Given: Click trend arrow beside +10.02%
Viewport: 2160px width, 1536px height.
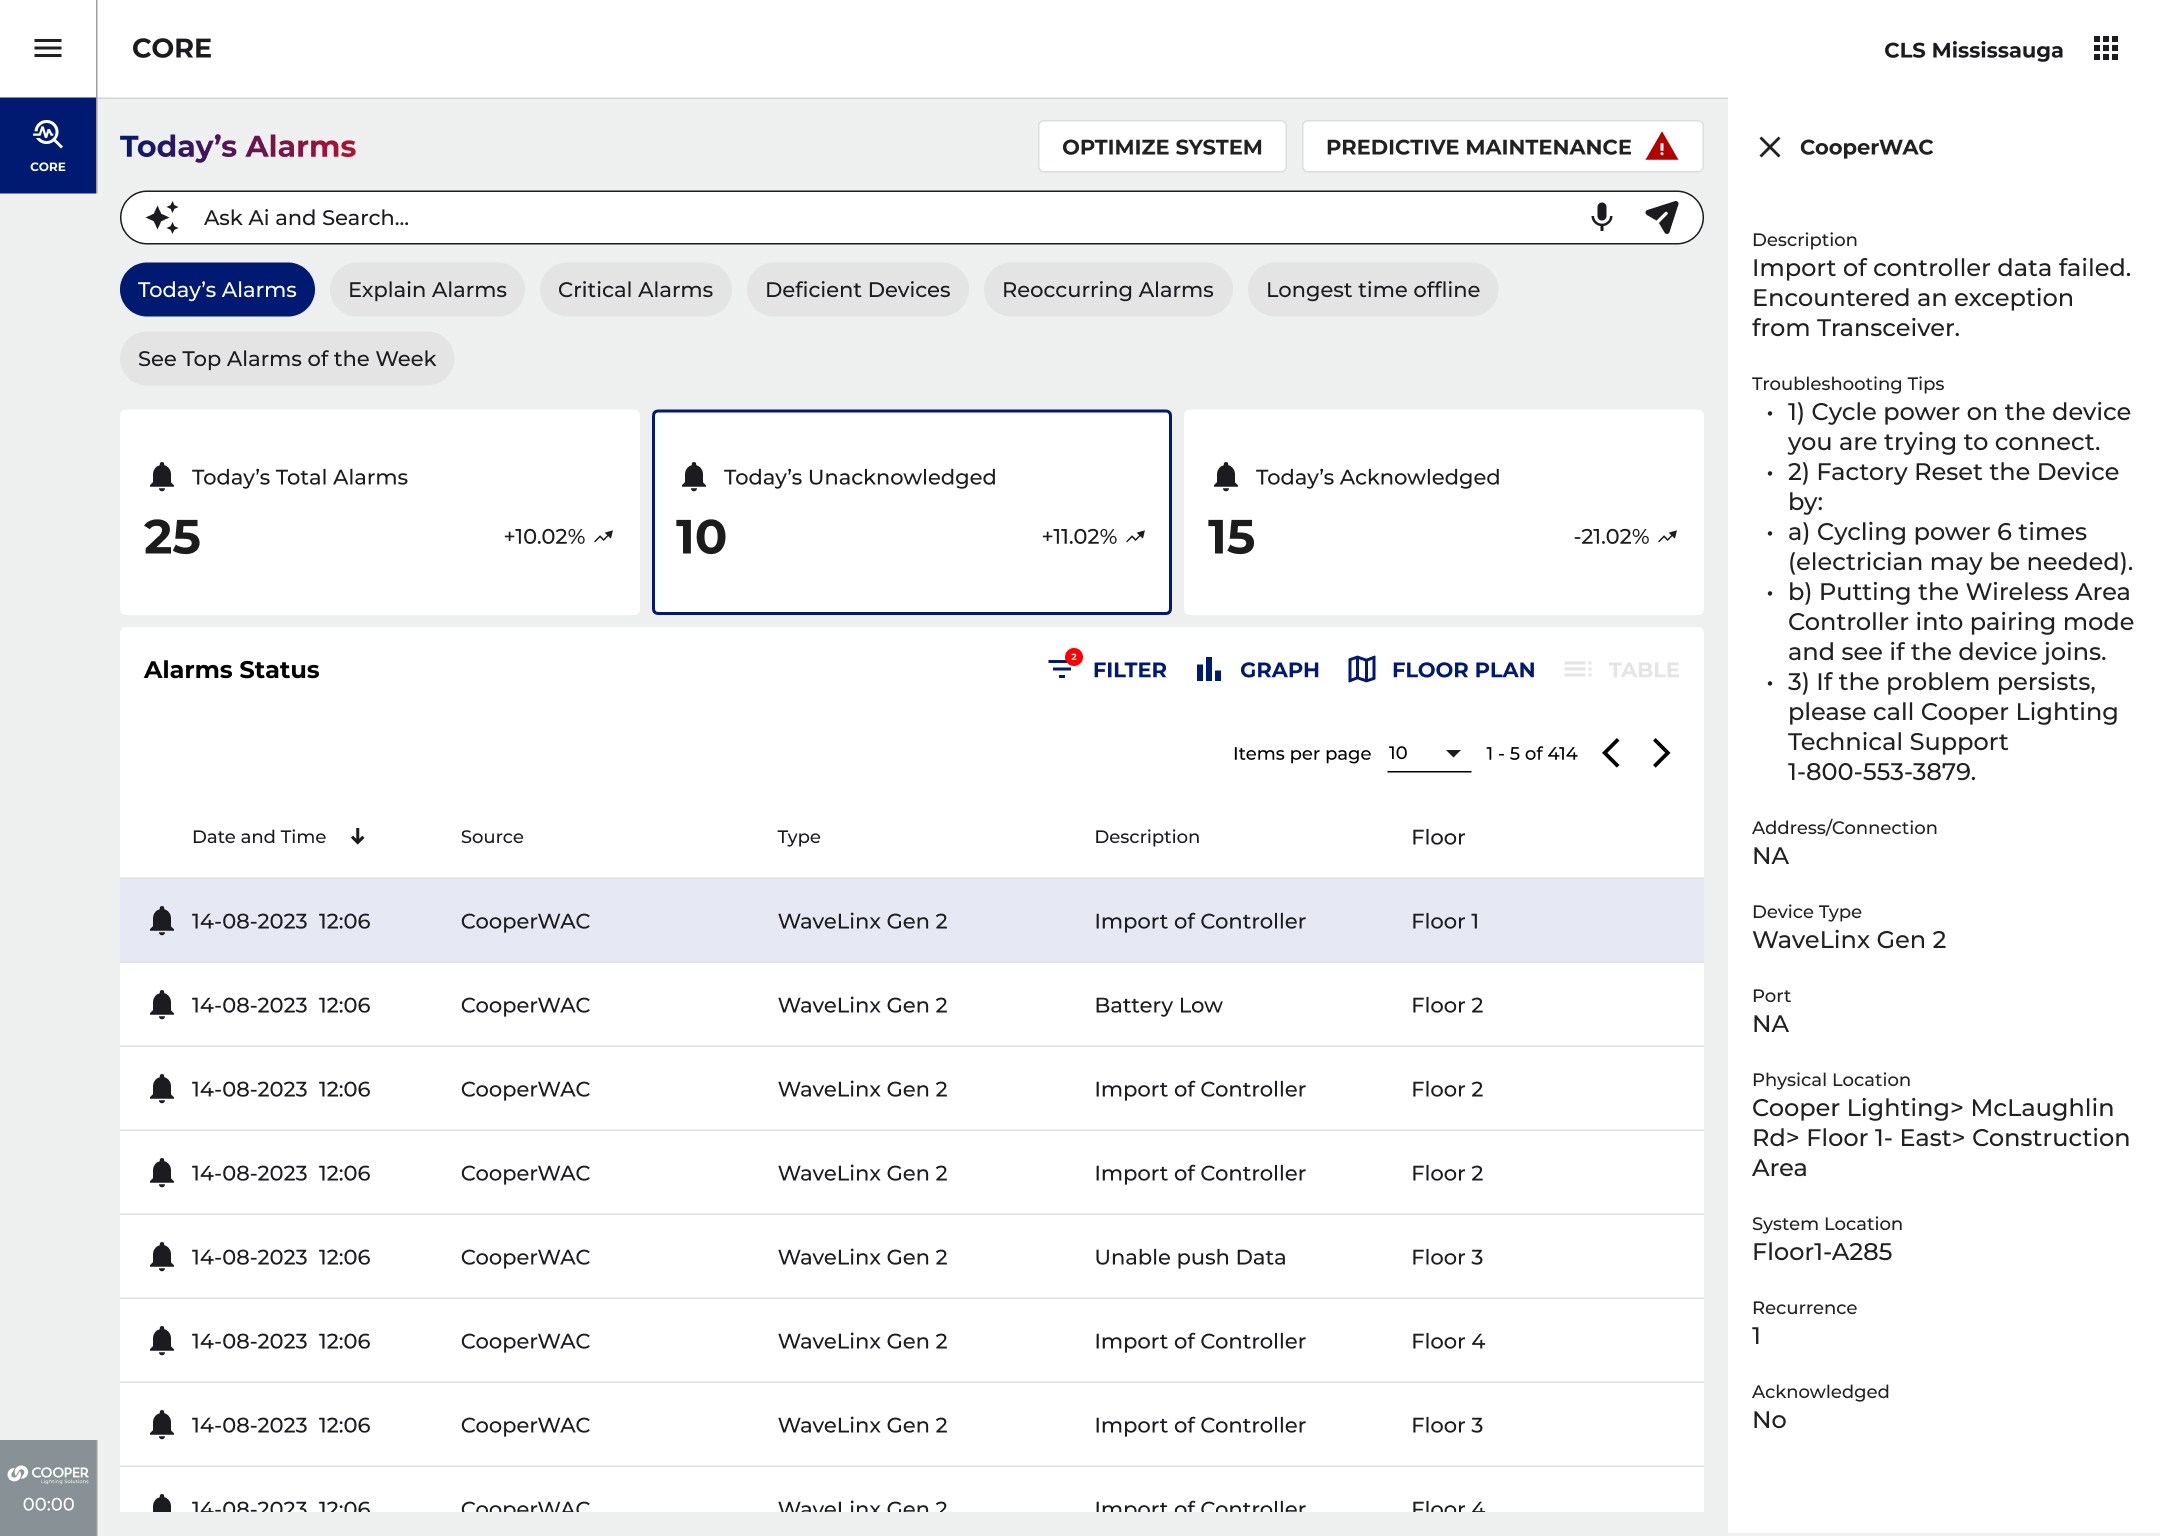Looking at the screenshot, I should pos(604,537).
